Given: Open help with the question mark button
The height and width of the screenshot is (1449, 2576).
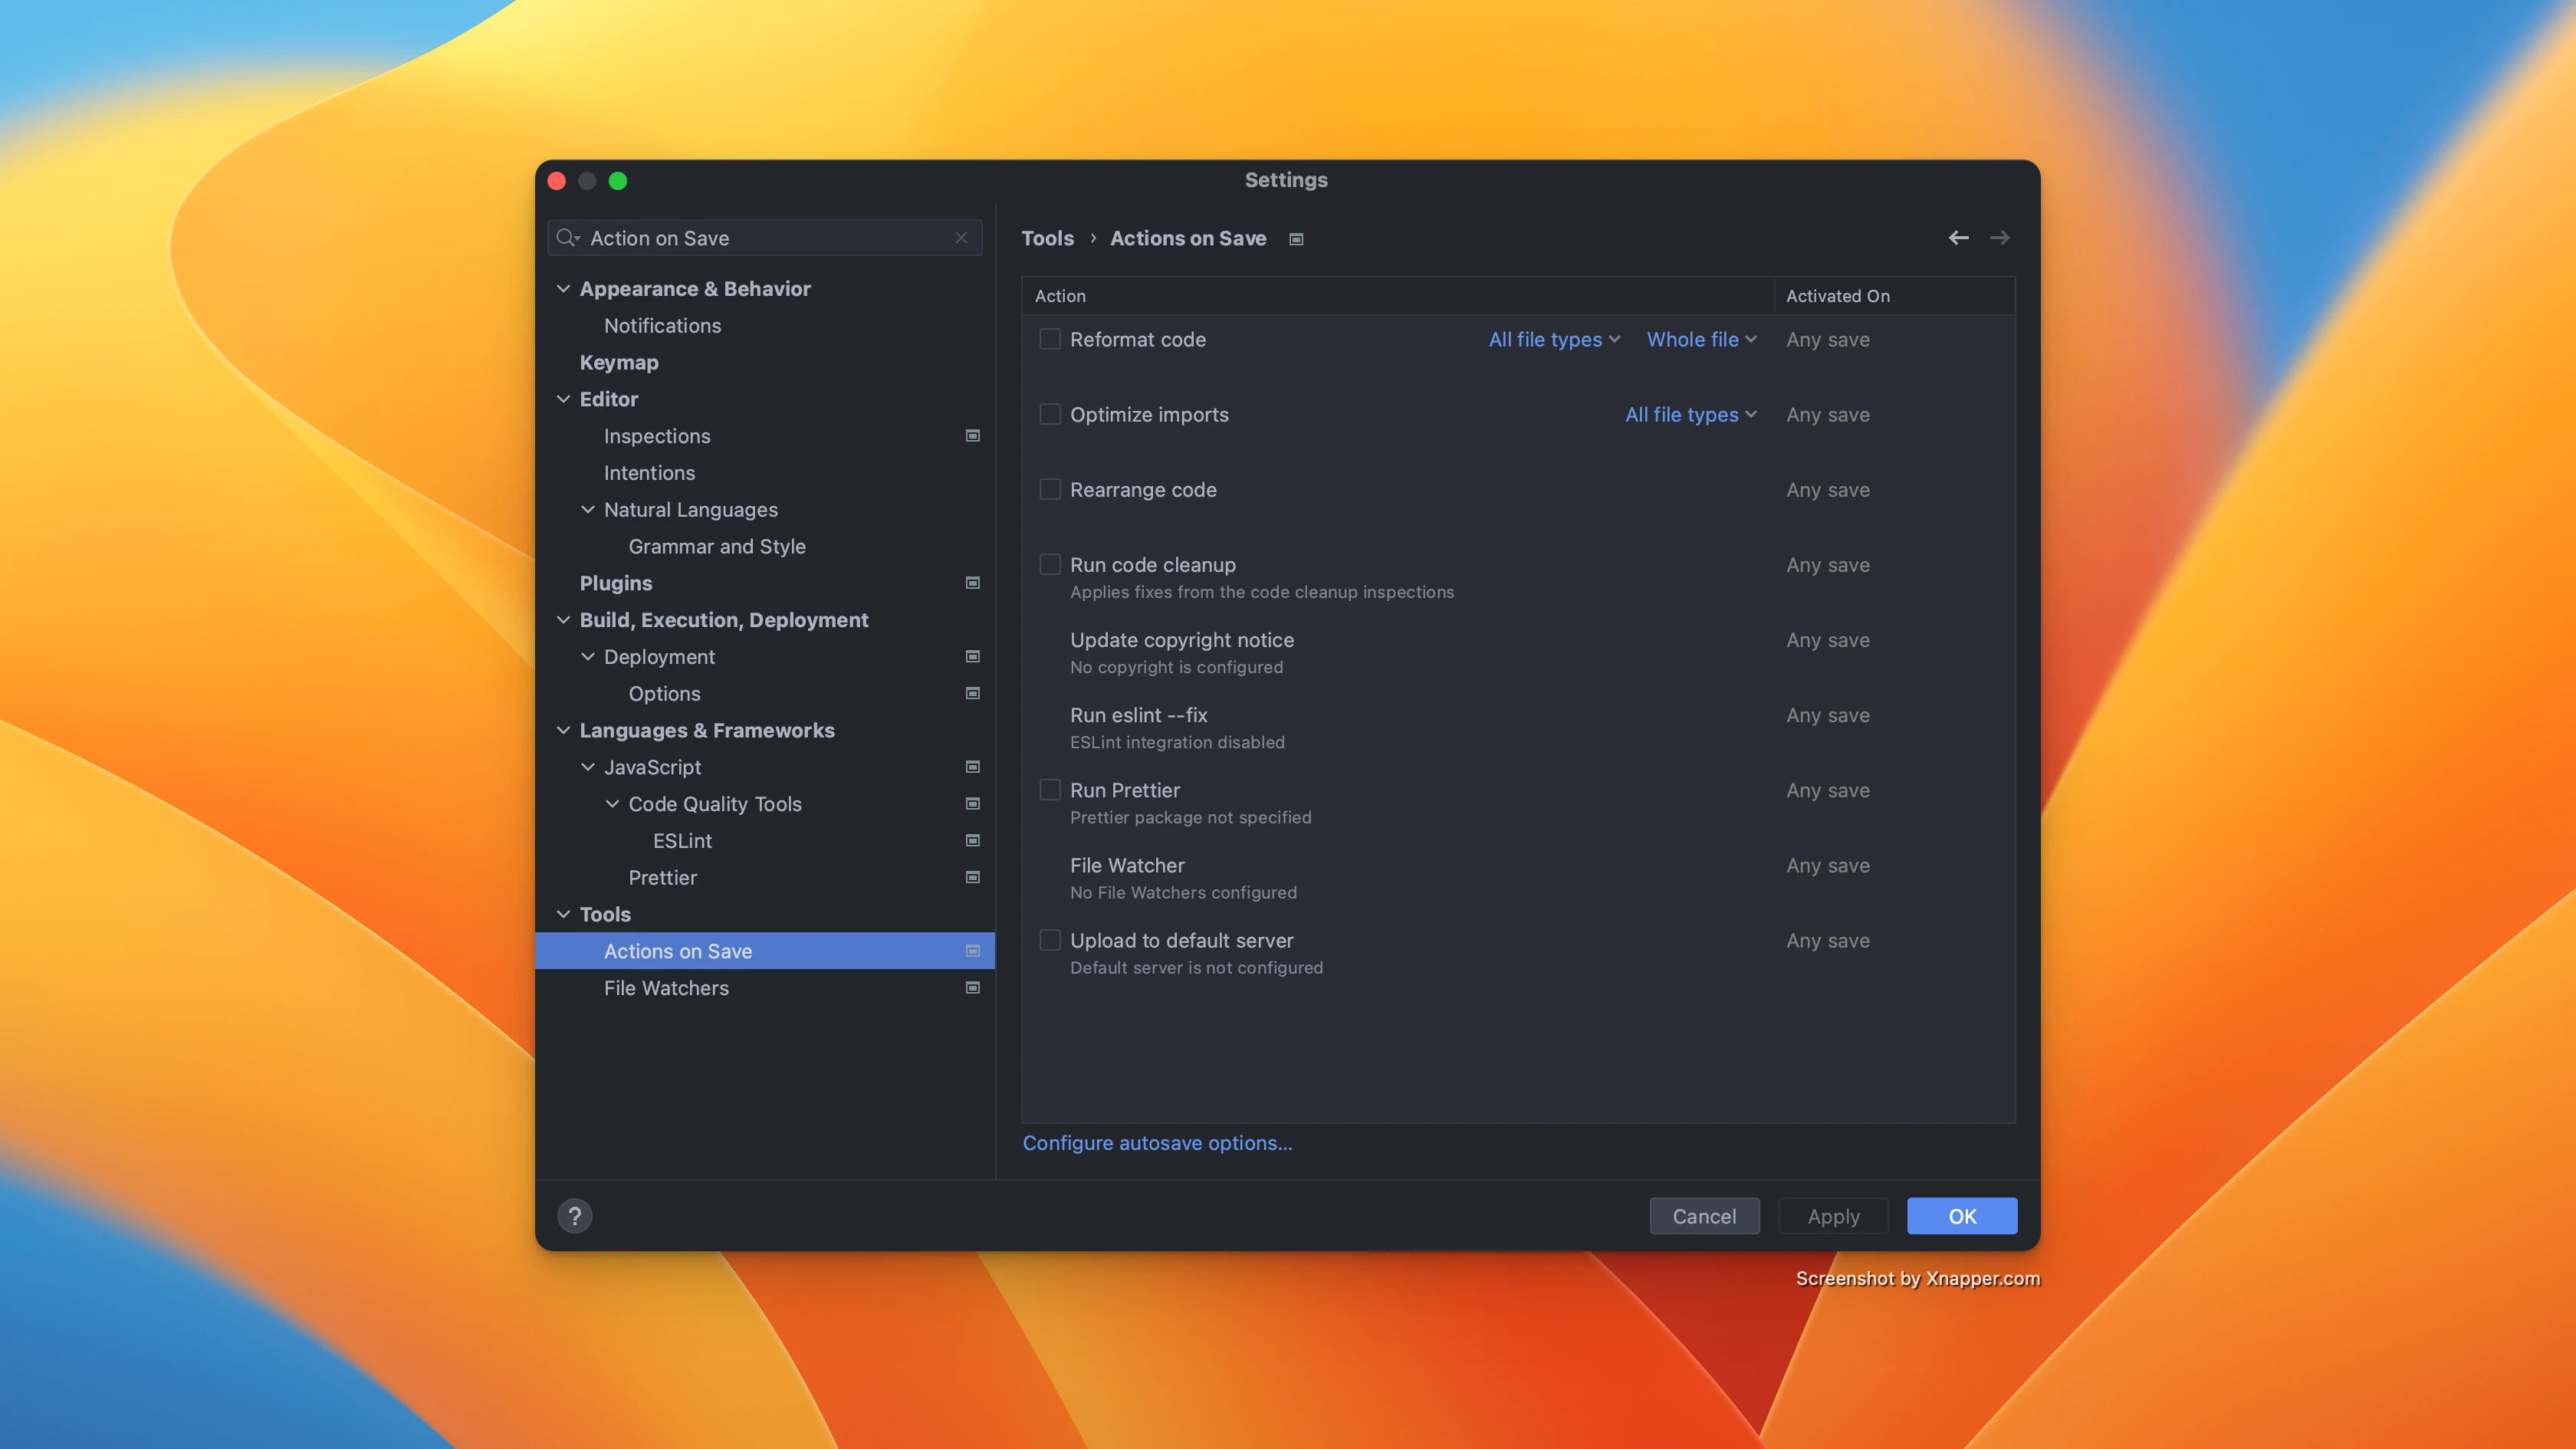Looking at the screenshot, I should click(x=575, y=1216).
